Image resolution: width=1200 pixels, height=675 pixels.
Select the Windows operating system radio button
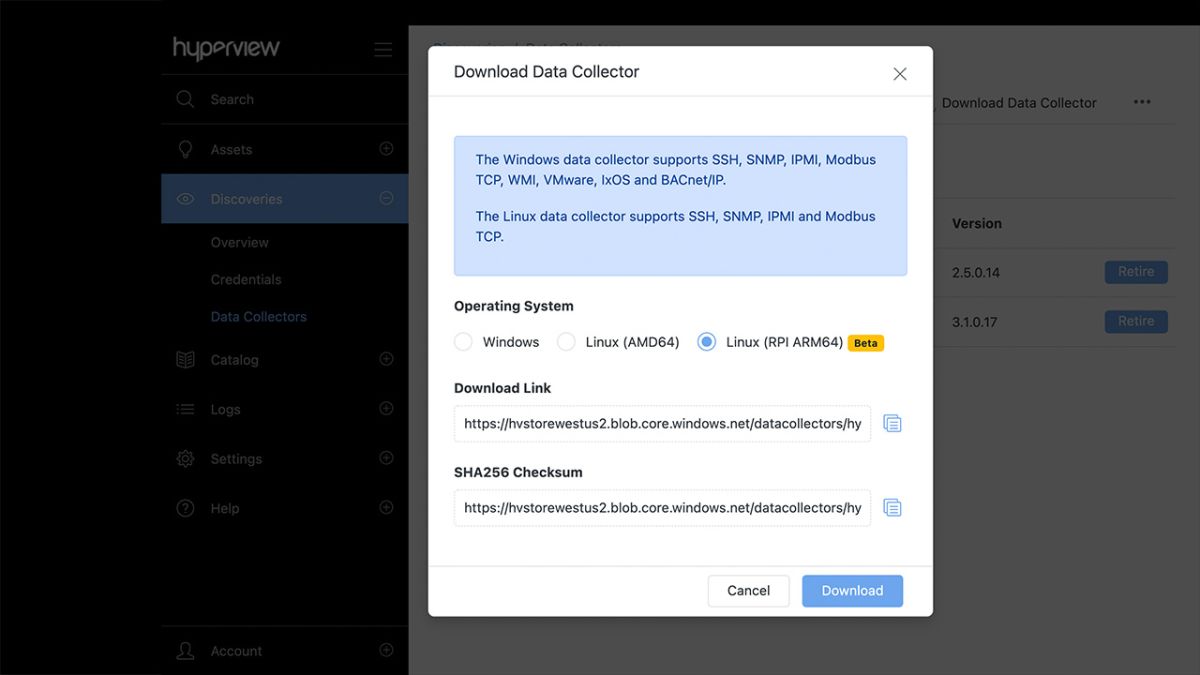tap(463, 342)
